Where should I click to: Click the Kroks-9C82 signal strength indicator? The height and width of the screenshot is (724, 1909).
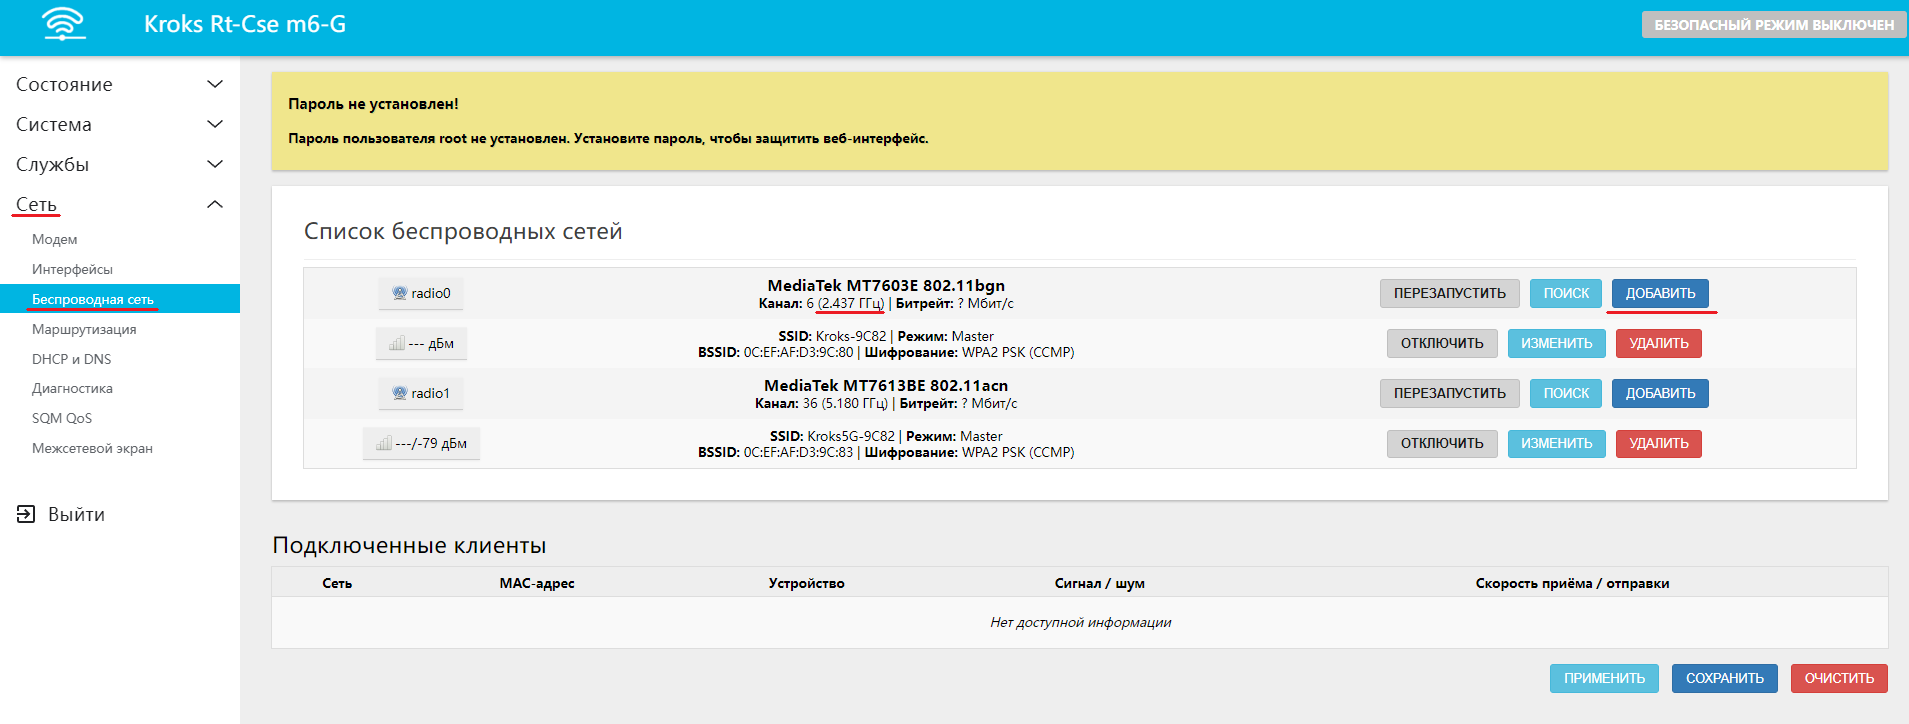(421, 343)
